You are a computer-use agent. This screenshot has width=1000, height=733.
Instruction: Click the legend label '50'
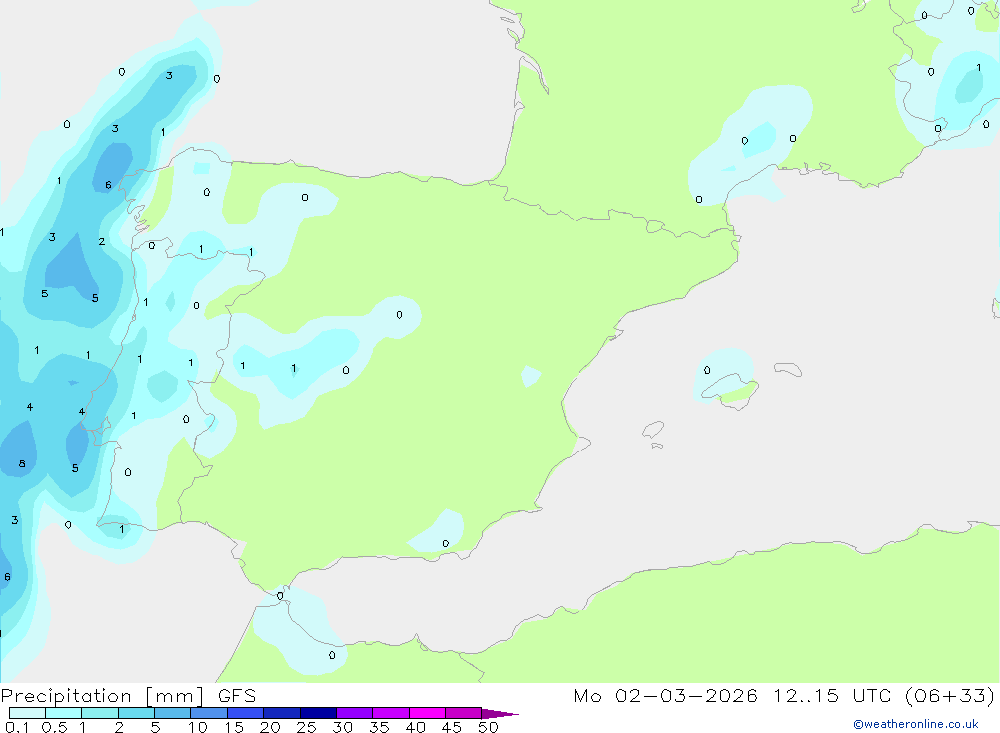[489, 727]
